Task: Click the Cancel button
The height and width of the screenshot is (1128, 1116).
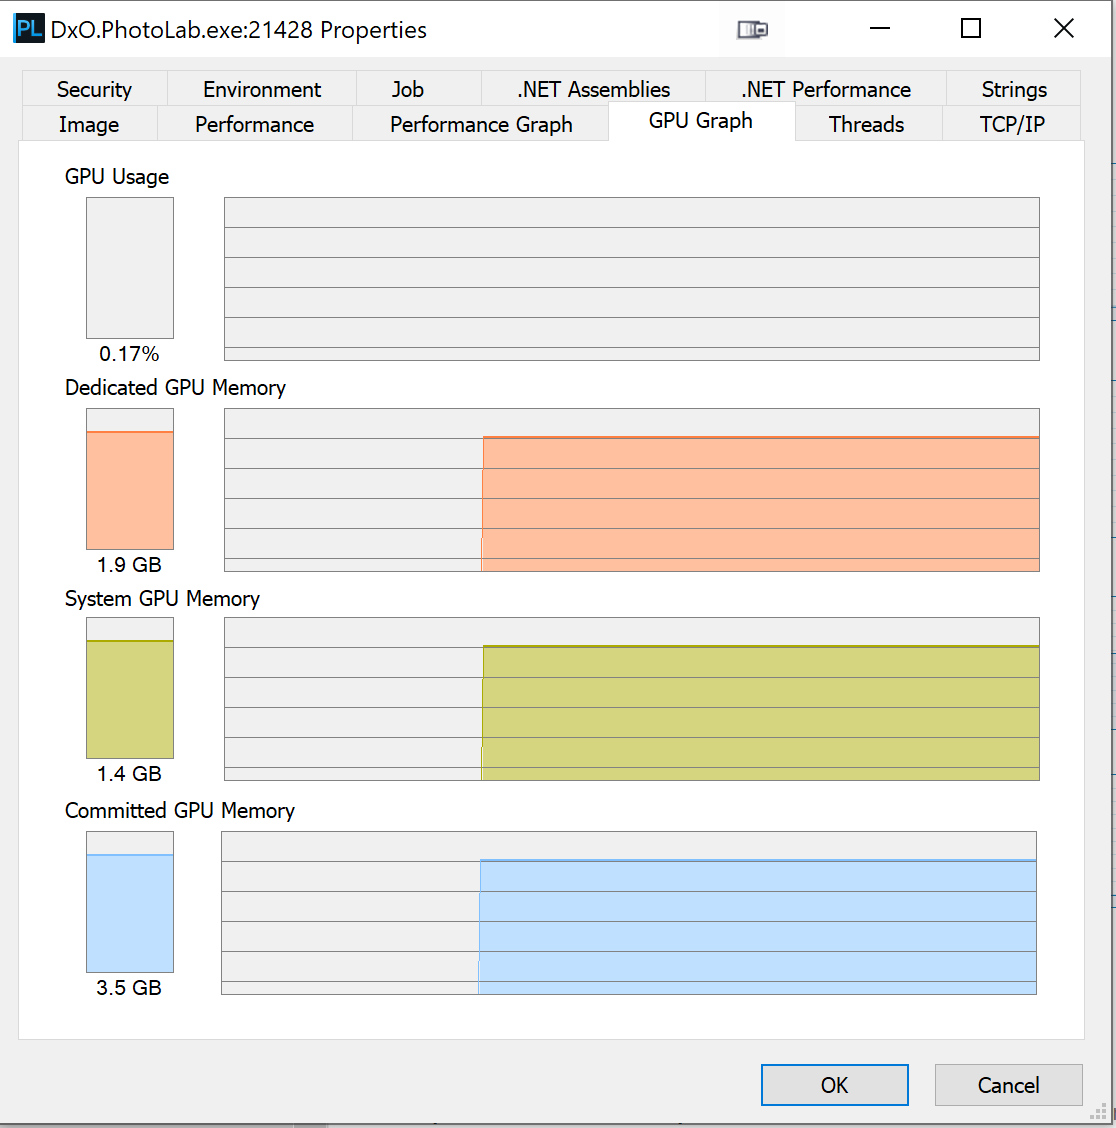Action: 1008,1085
